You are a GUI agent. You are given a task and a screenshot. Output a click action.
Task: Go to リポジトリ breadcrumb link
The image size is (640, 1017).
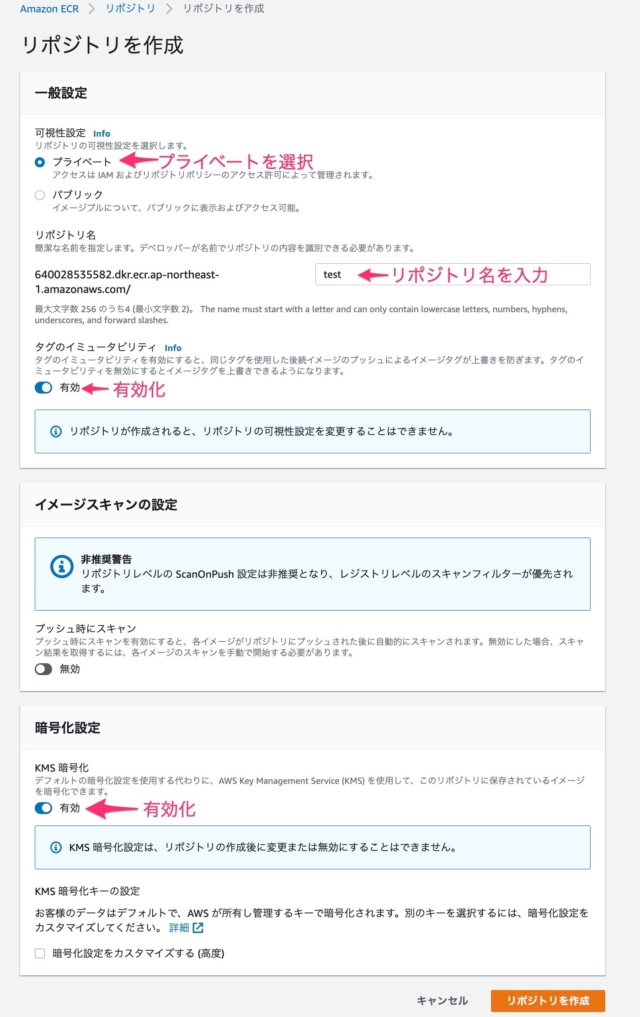pyautogui.click(x=130, y=9)
